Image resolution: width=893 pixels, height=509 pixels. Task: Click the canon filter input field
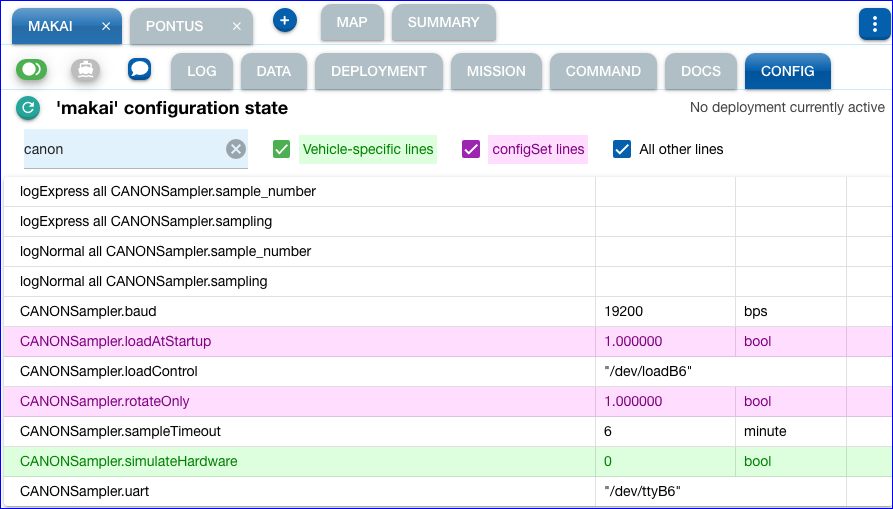click(x=122, y=149)
